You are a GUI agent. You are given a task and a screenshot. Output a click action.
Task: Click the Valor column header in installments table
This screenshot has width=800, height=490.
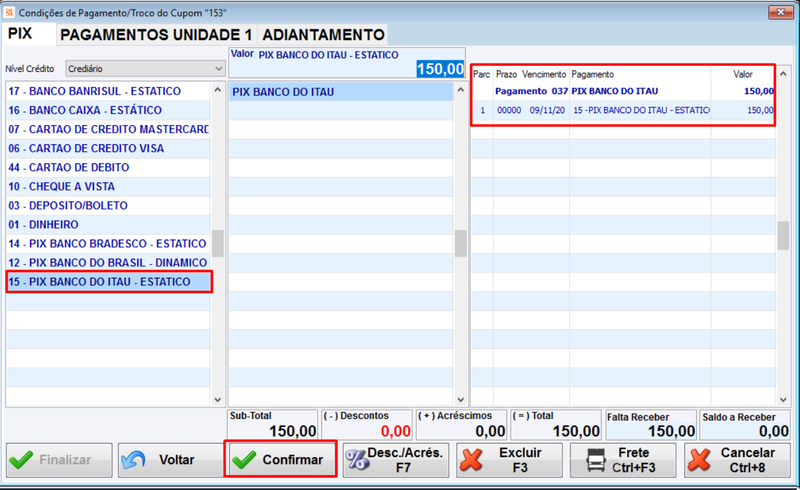(x=743, y=75)
